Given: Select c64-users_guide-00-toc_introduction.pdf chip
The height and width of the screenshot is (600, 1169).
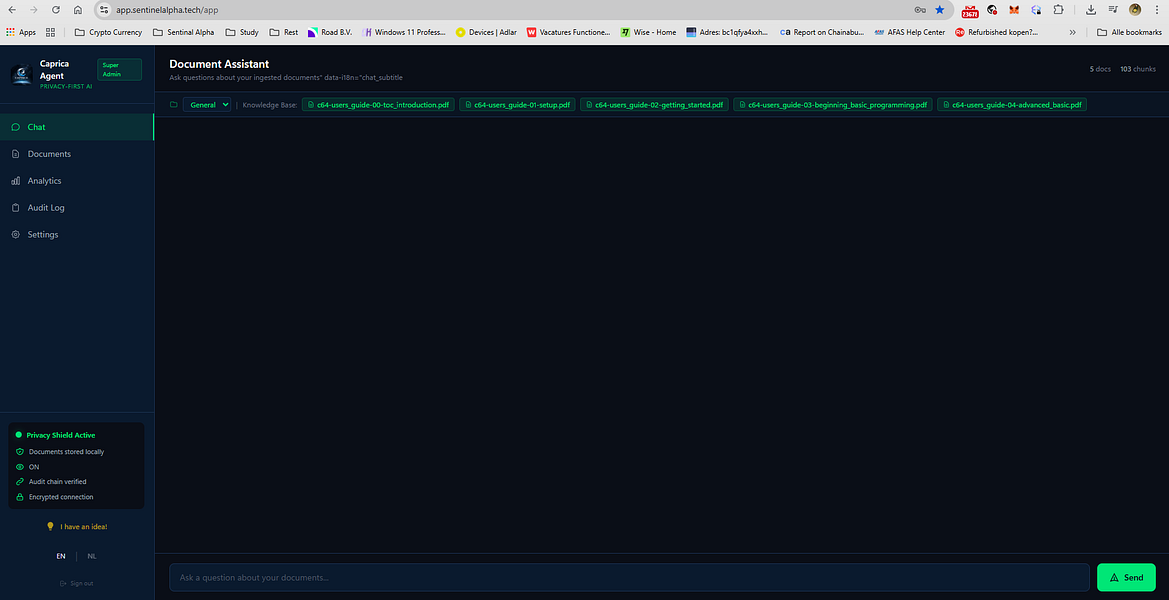Looking at the screenshot, I should [378, 104].
